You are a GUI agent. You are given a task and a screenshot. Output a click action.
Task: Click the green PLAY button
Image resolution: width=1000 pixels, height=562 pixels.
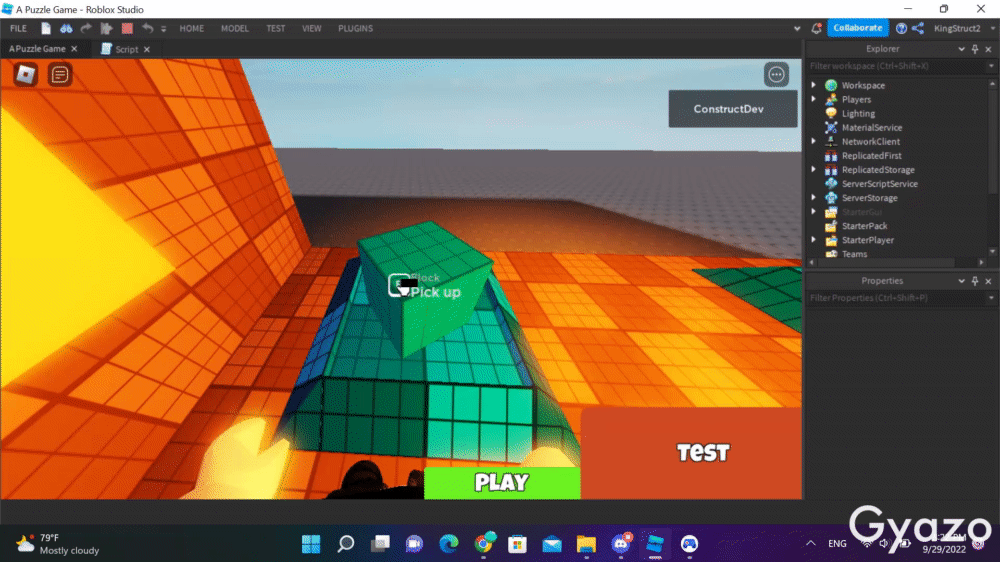tap(502, 482)
